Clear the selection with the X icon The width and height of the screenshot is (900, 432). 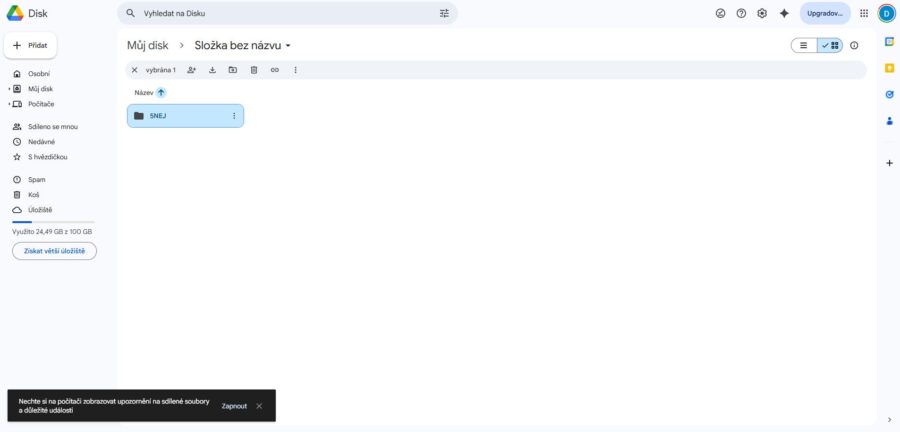134,70
